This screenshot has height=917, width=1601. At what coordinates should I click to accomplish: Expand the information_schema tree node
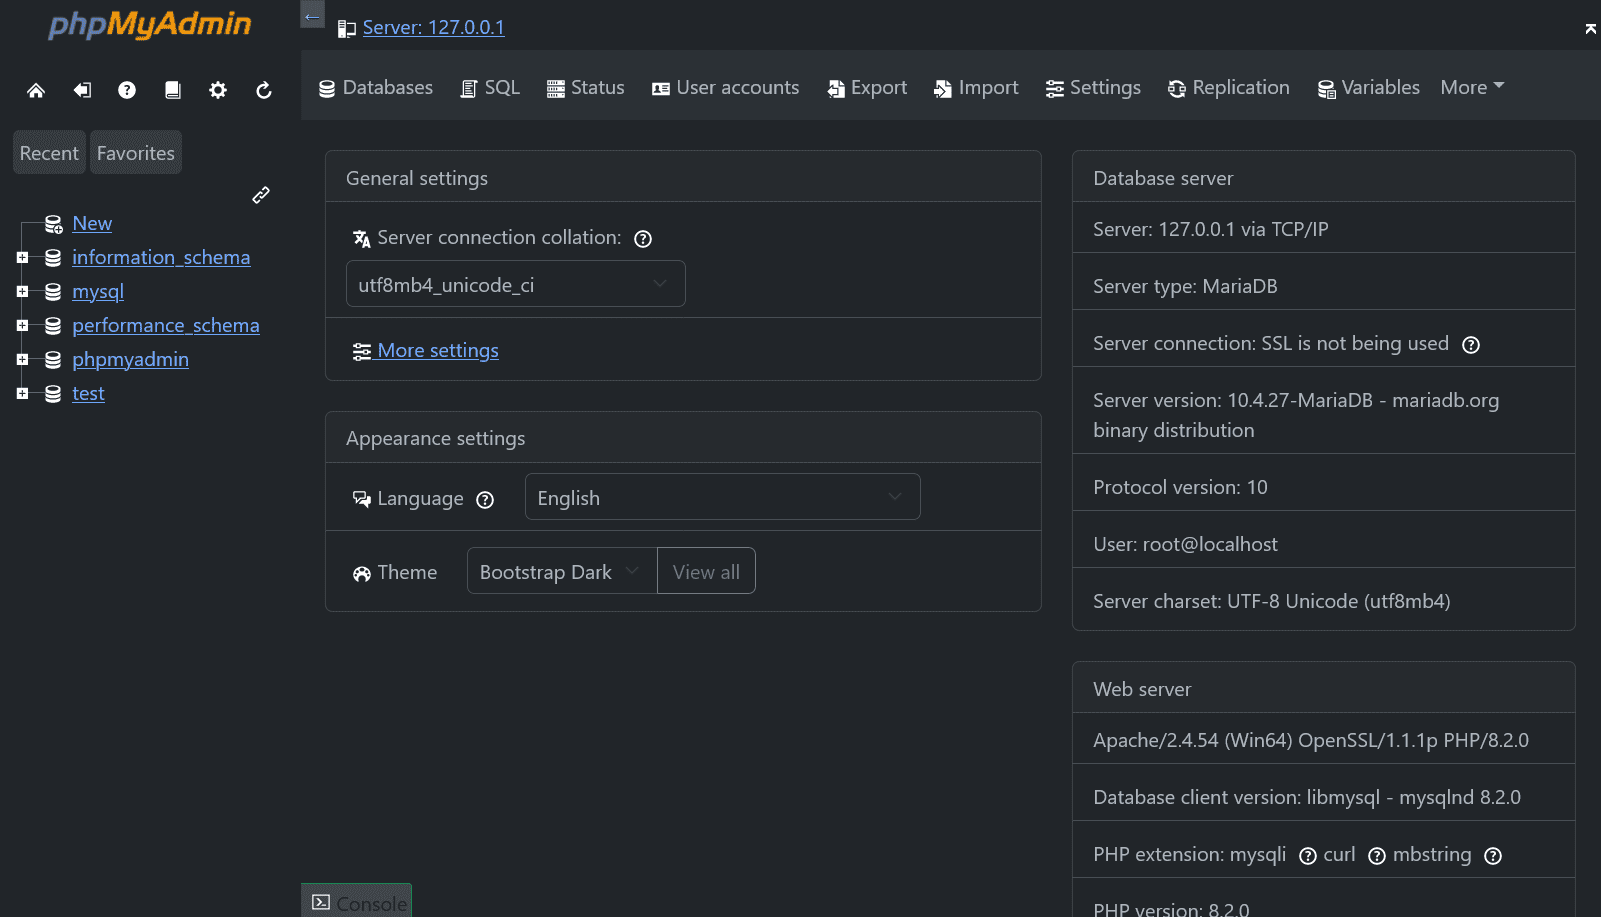[22, 258]
